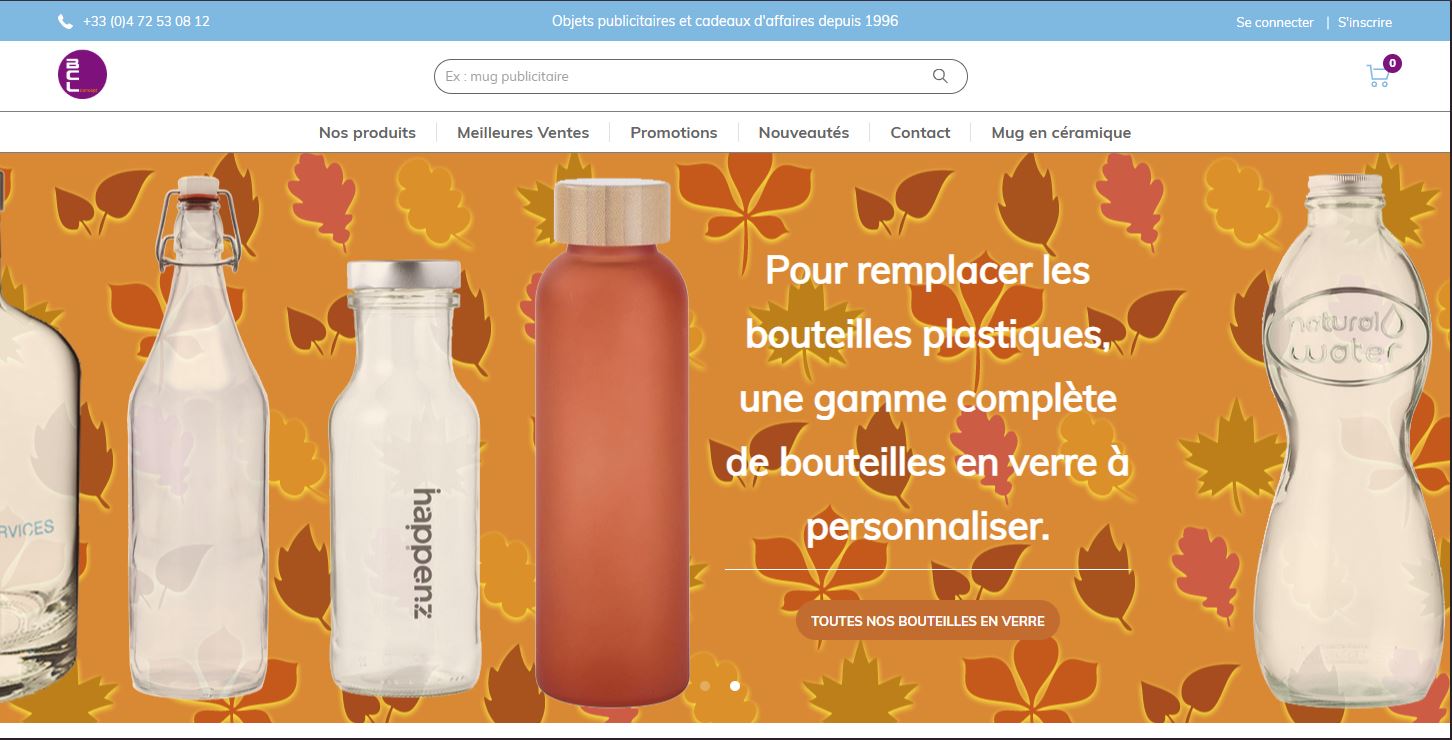Viewport: 1452px width, 740px height.
Task: Click the purple BCL logo
Action: click(82, 75)
